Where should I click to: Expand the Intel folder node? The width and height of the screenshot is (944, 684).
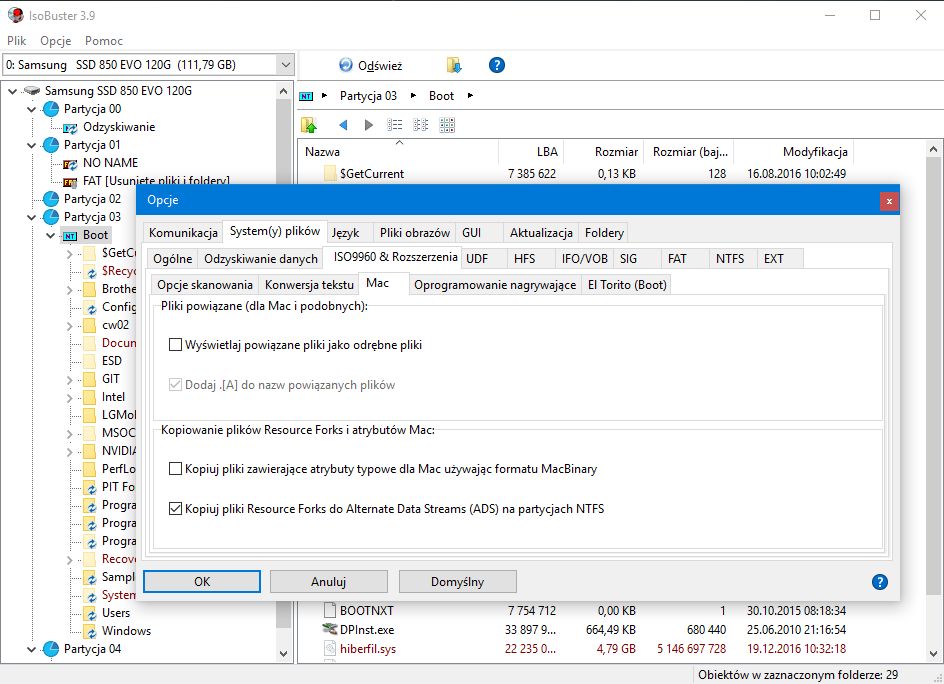tap(70, 398)
